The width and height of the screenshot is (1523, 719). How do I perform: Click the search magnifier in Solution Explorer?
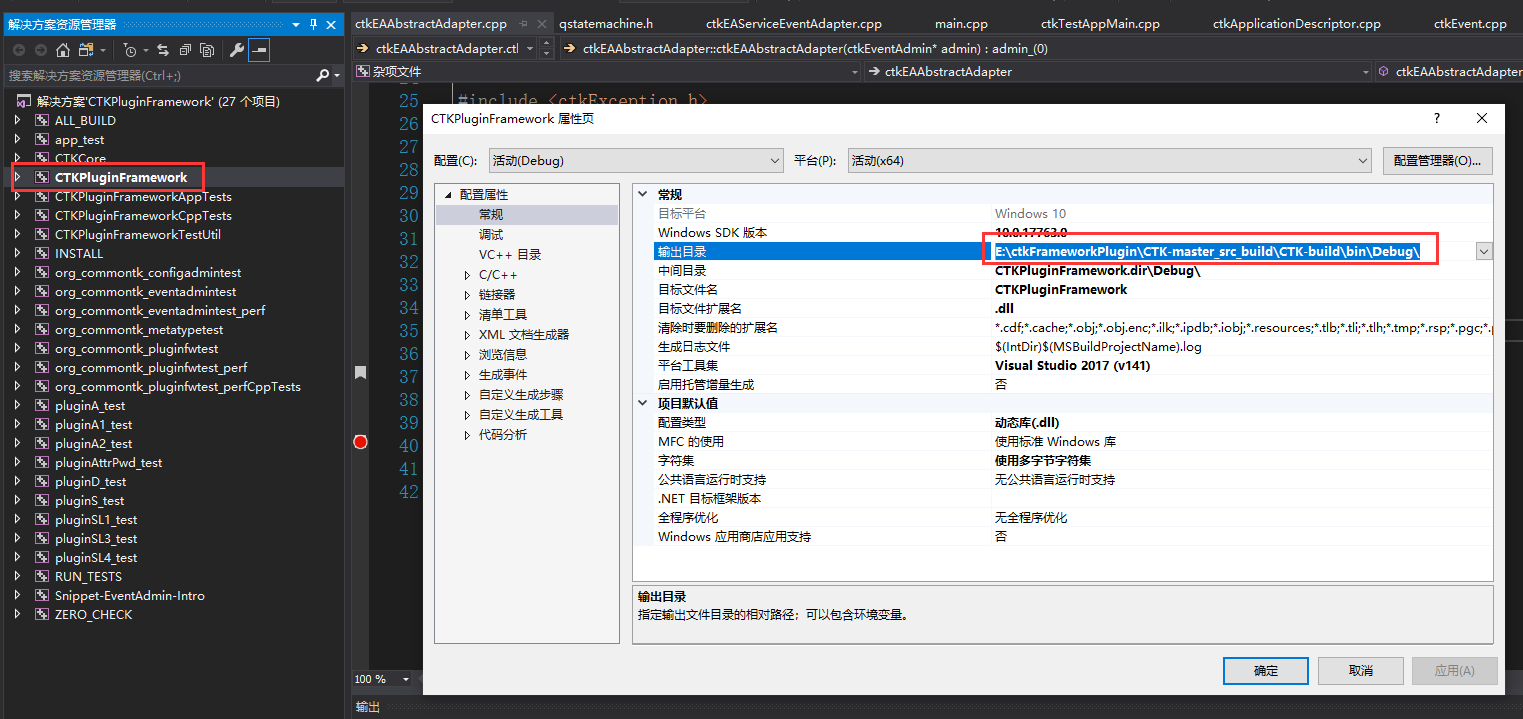coord(323,75)
